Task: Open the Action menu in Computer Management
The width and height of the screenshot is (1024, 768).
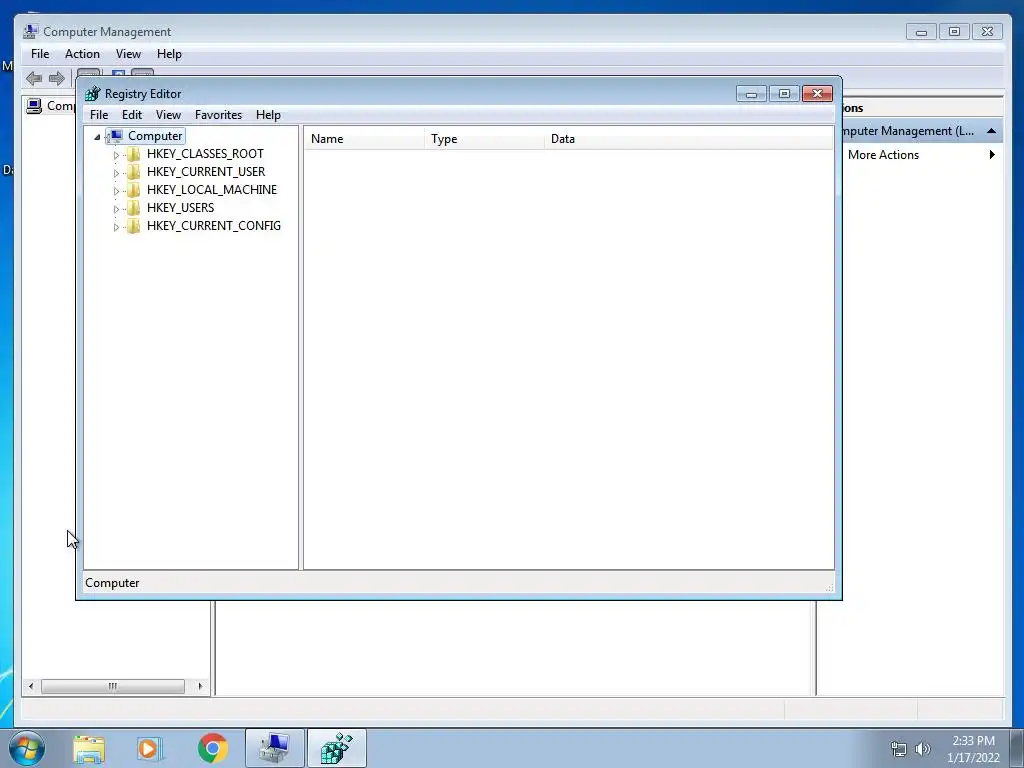Action: (82, 54)
